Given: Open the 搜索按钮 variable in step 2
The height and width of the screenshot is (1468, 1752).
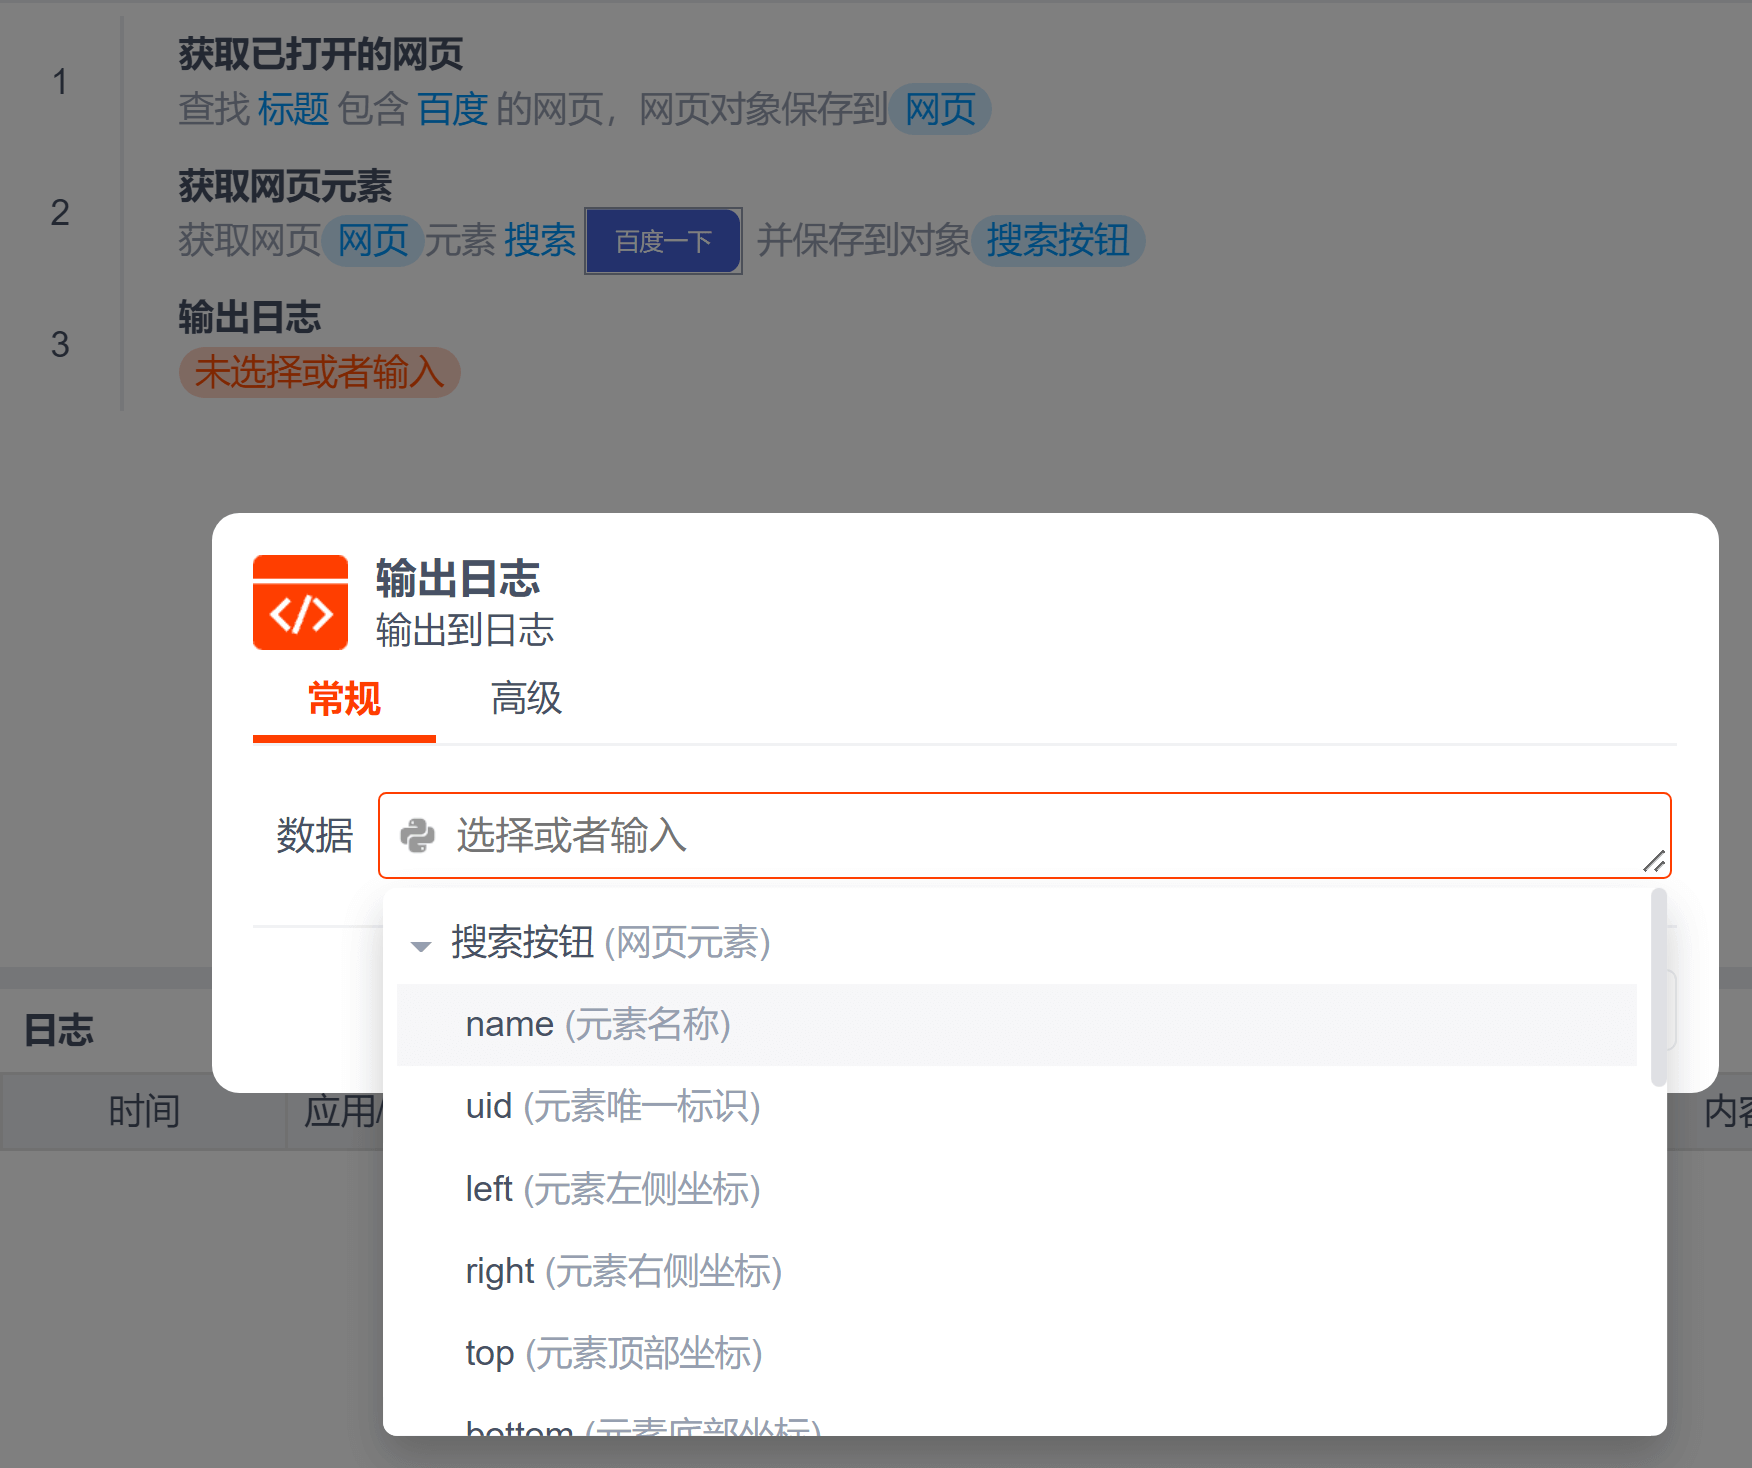Looking at the screenshot, I should pos(1058,241).
